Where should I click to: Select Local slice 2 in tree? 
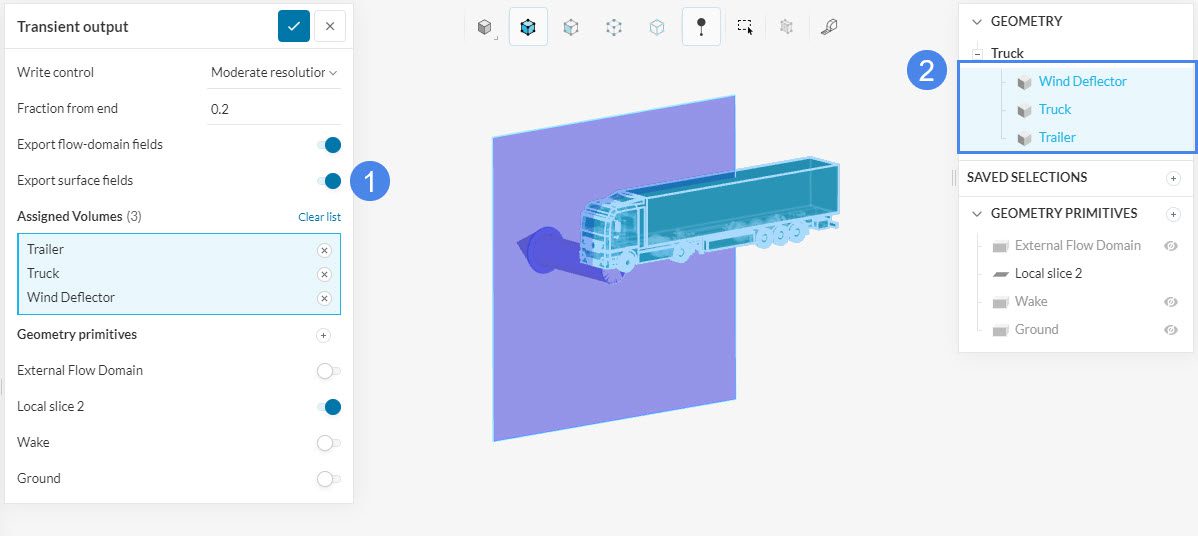(x=1048, y=274)
